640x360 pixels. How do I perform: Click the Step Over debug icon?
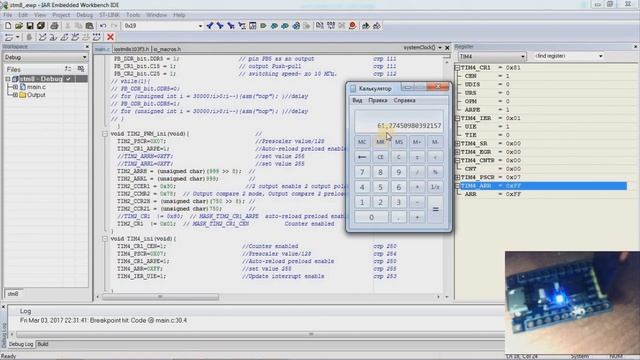click(42, 37)
